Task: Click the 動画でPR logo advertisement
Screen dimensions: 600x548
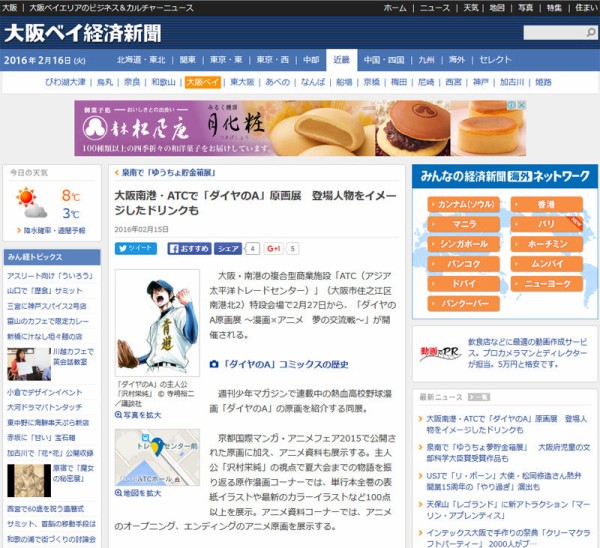Action: [x=440, y=353]
